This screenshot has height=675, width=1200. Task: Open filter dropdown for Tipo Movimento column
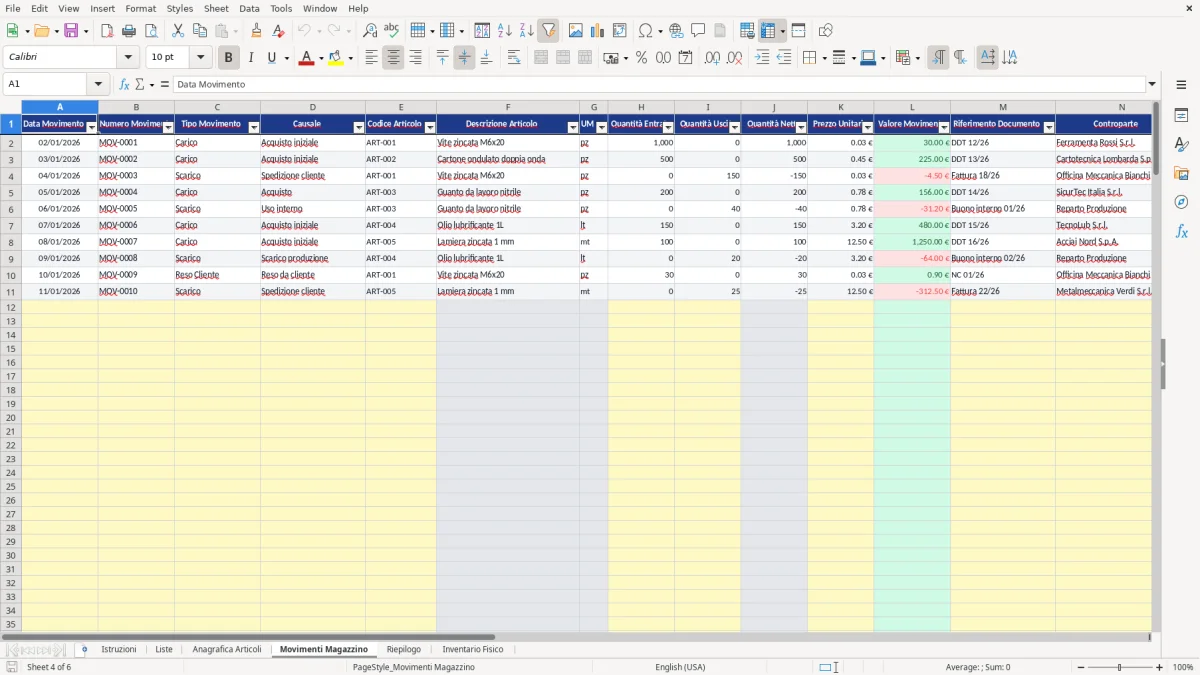(254, 127)
